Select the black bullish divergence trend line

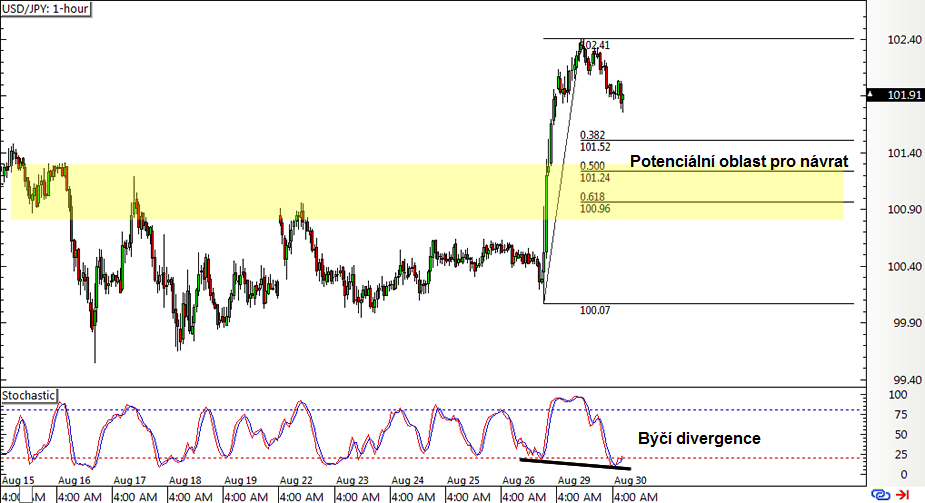tap(575, 464)
